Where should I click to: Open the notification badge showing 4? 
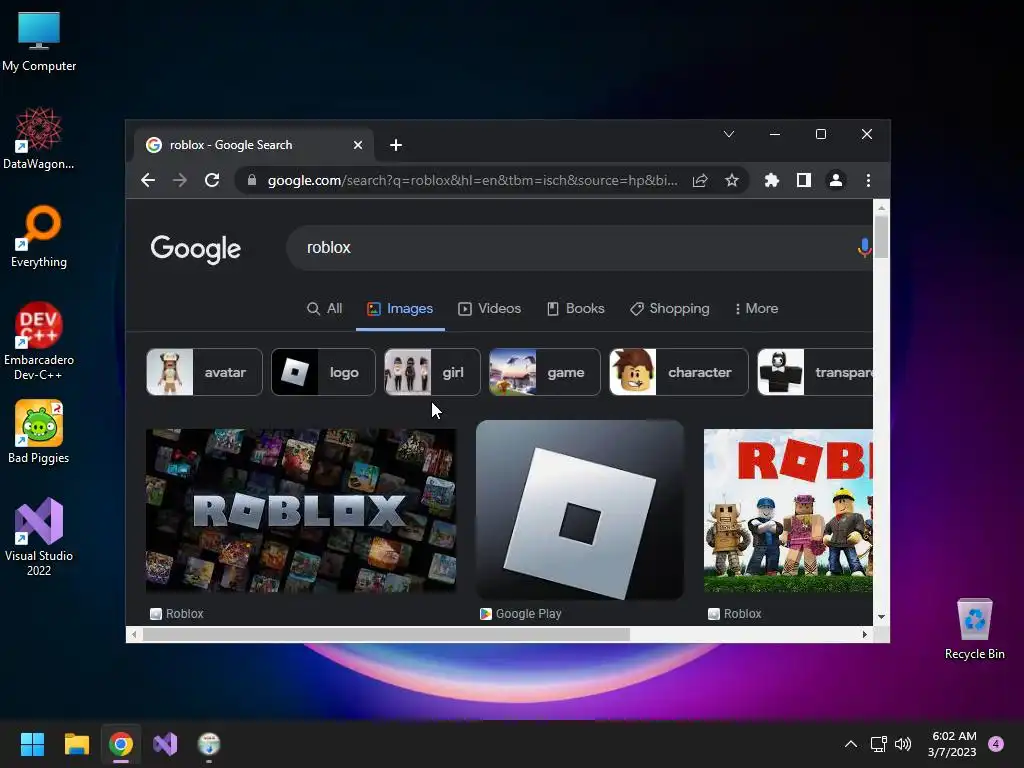(996, 744)
